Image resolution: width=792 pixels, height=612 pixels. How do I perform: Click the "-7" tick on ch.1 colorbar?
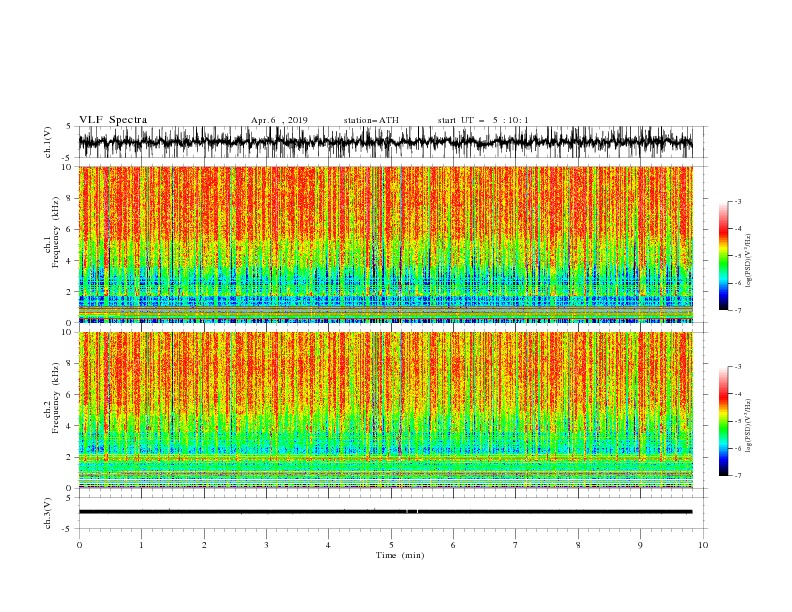737,310
